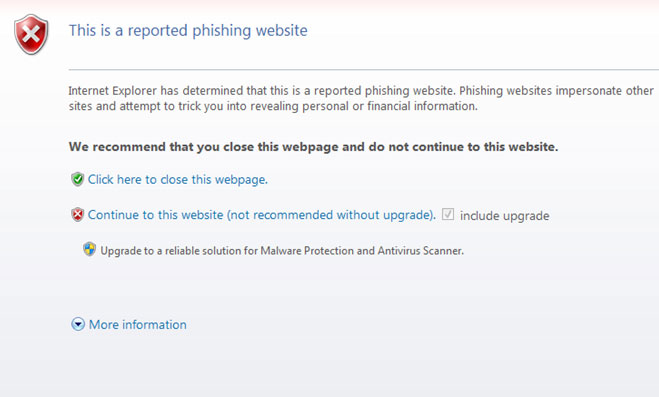The height and width of the screenshot is (397, 659).
Task: Open 'Click here to close this webpage'
Action: tap(178, 179)
